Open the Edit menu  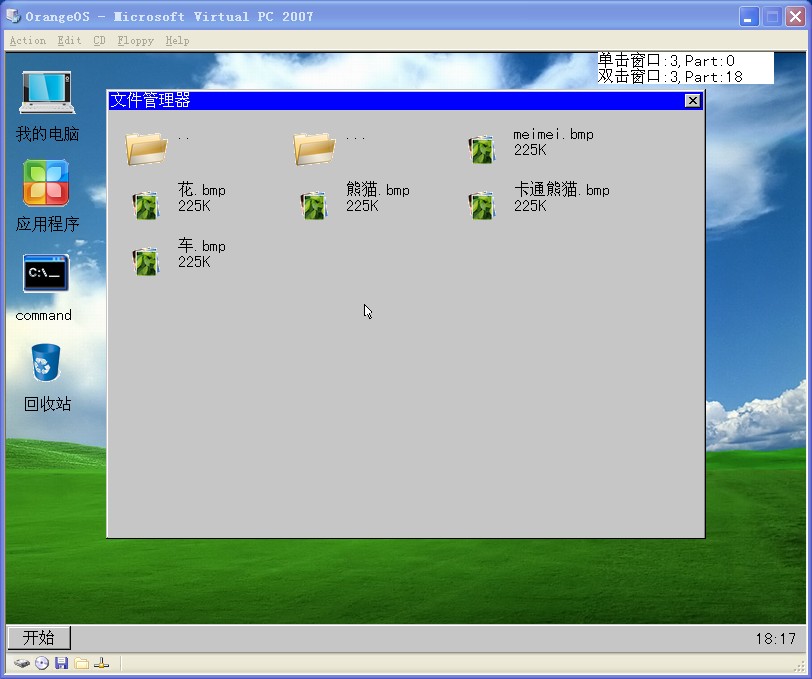point(69,40)
